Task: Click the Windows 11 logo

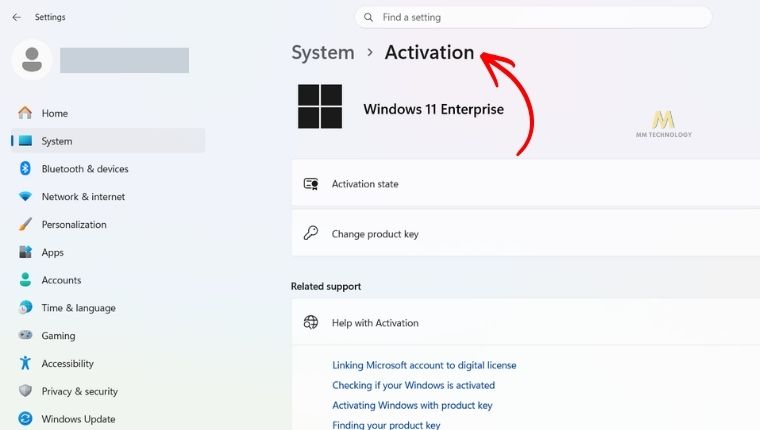Action: 320,106
